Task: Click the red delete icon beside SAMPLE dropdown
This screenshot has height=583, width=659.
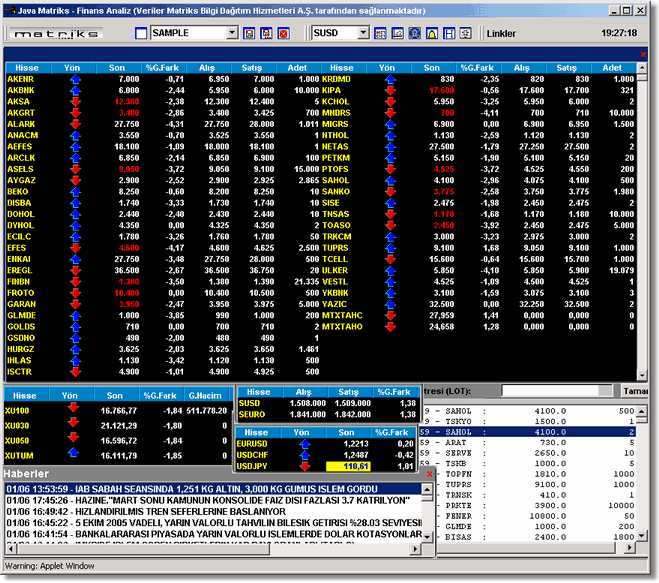Action: click(x=283, y=33)
